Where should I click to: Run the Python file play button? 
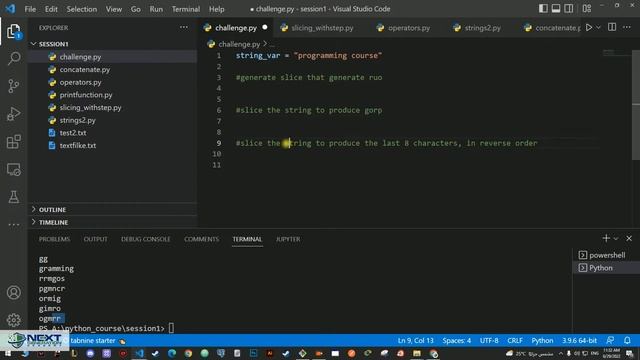tap(589, 28)
